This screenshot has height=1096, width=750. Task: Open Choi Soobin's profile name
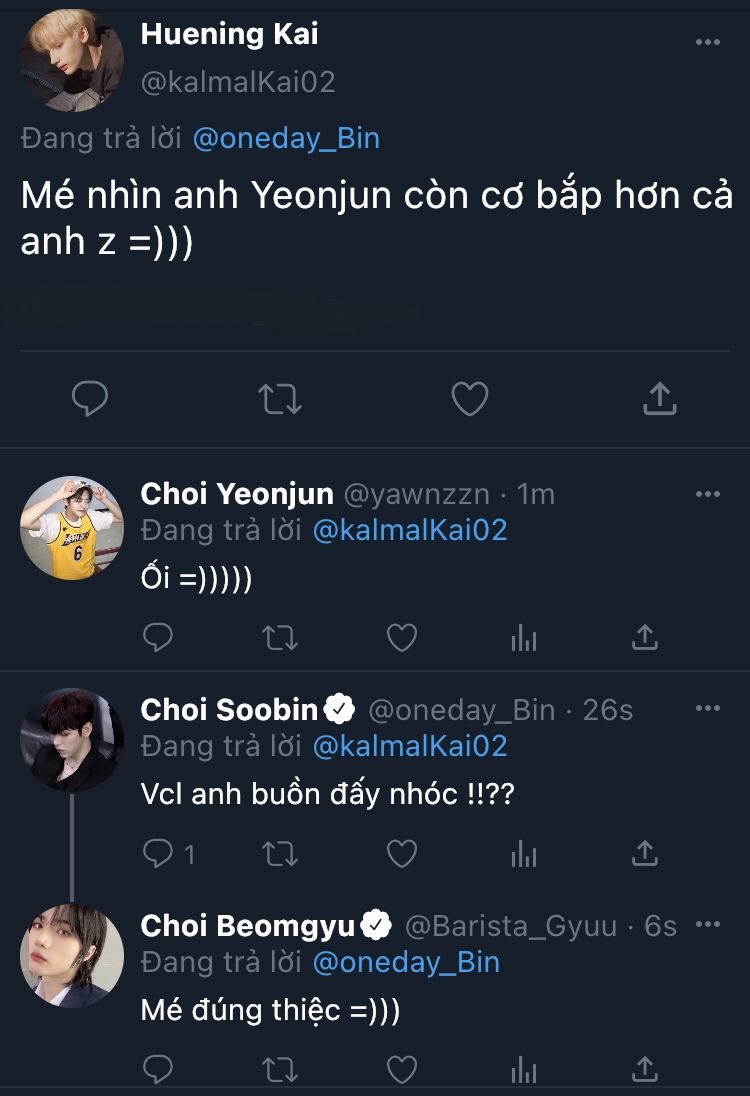[x=229, y=710]
